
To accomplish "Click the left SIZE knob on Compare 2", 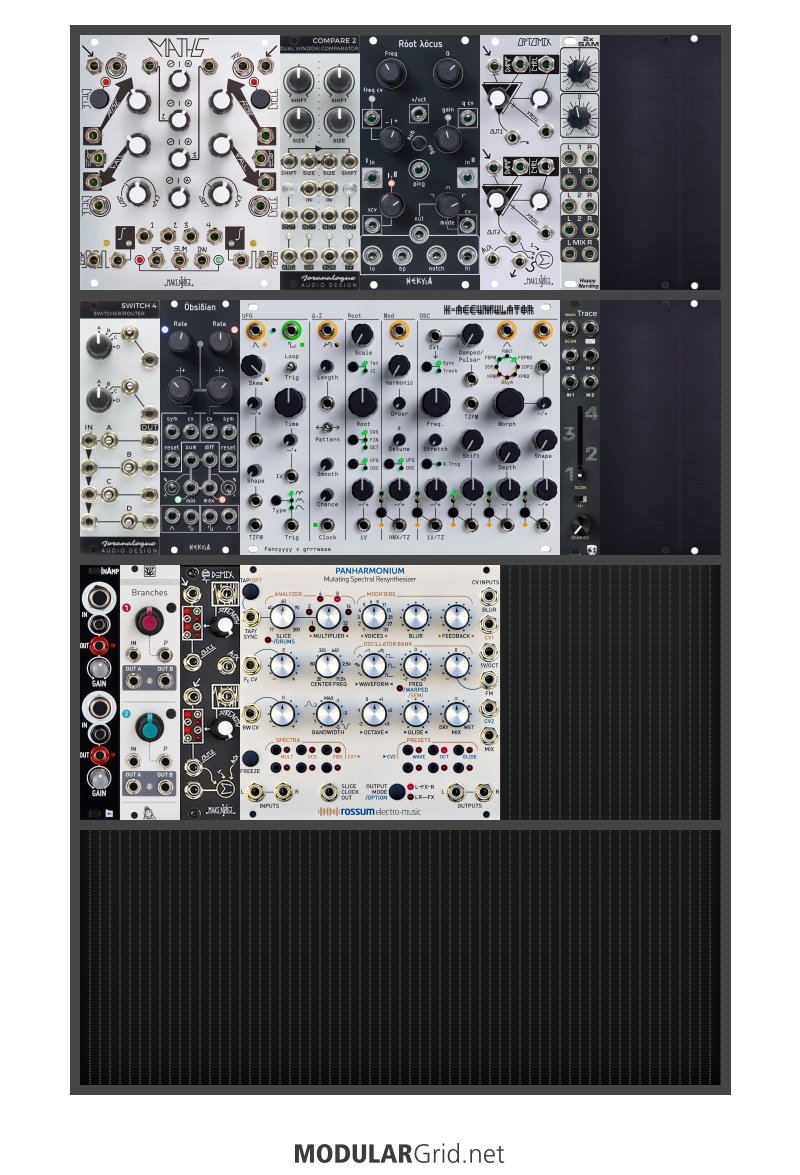I will 299,120.
